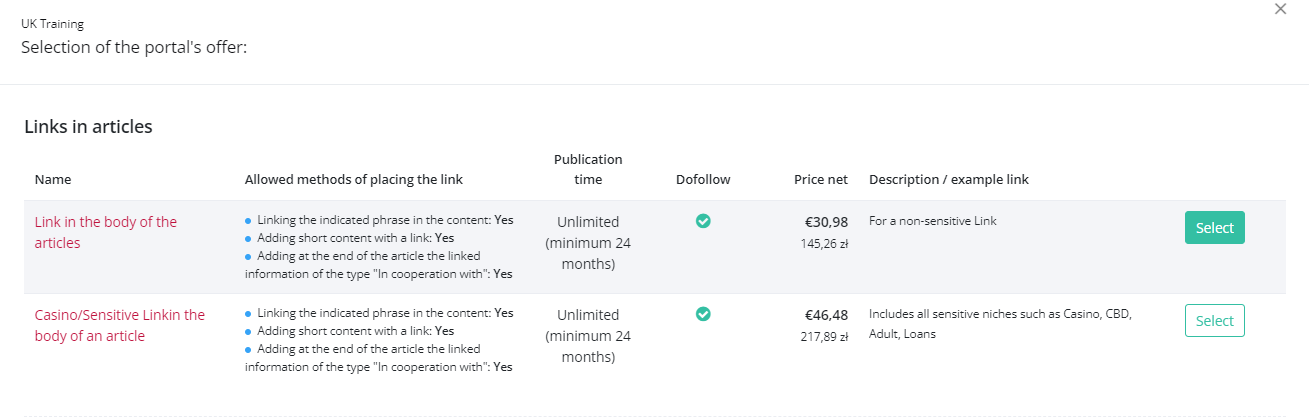Click the green Dofollow checkmark for the €30,98 offer
This screenshot has height=420, width=1309.
click(x=703, y=221)
